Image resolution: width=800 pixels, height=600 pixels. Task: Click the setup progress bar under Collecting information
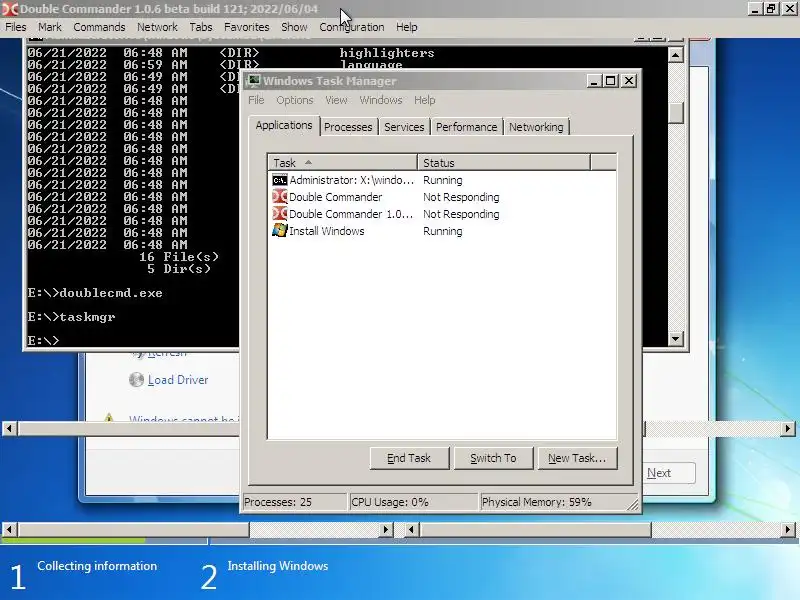point(104,541)
